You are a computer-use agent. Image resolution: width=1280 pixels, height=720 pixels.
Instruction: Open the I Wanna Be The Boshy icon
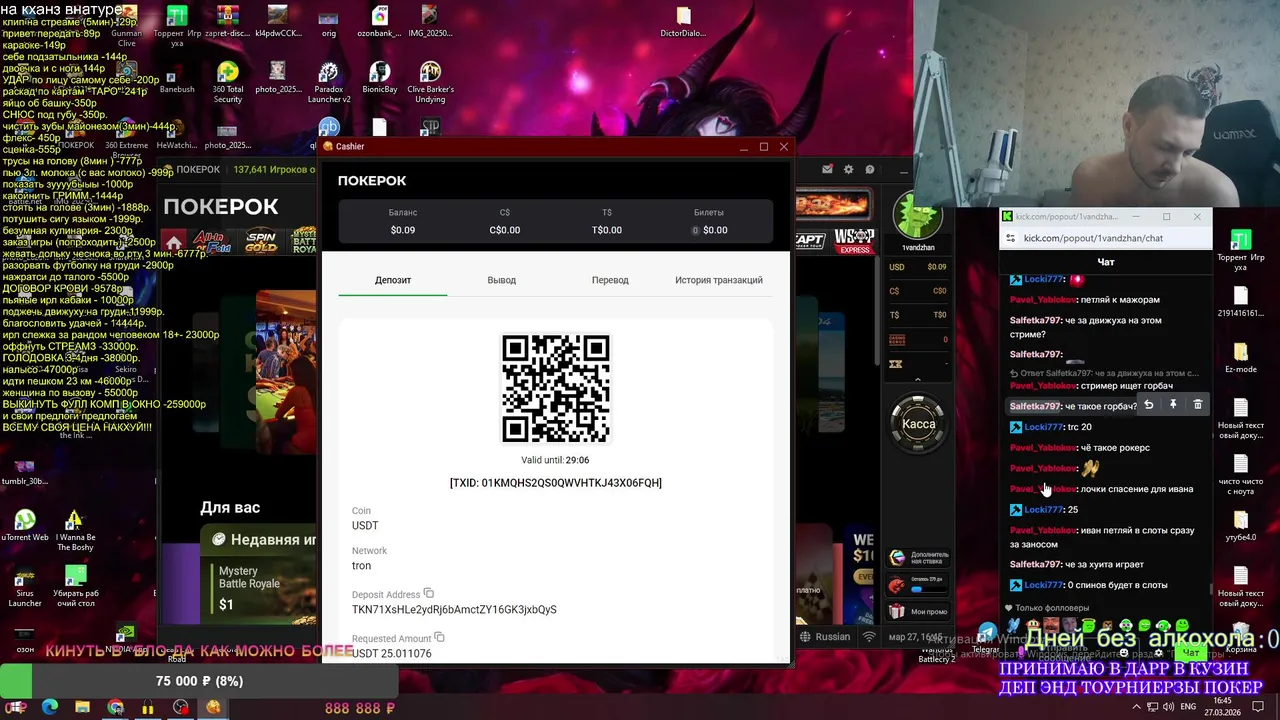click(75, 531)
